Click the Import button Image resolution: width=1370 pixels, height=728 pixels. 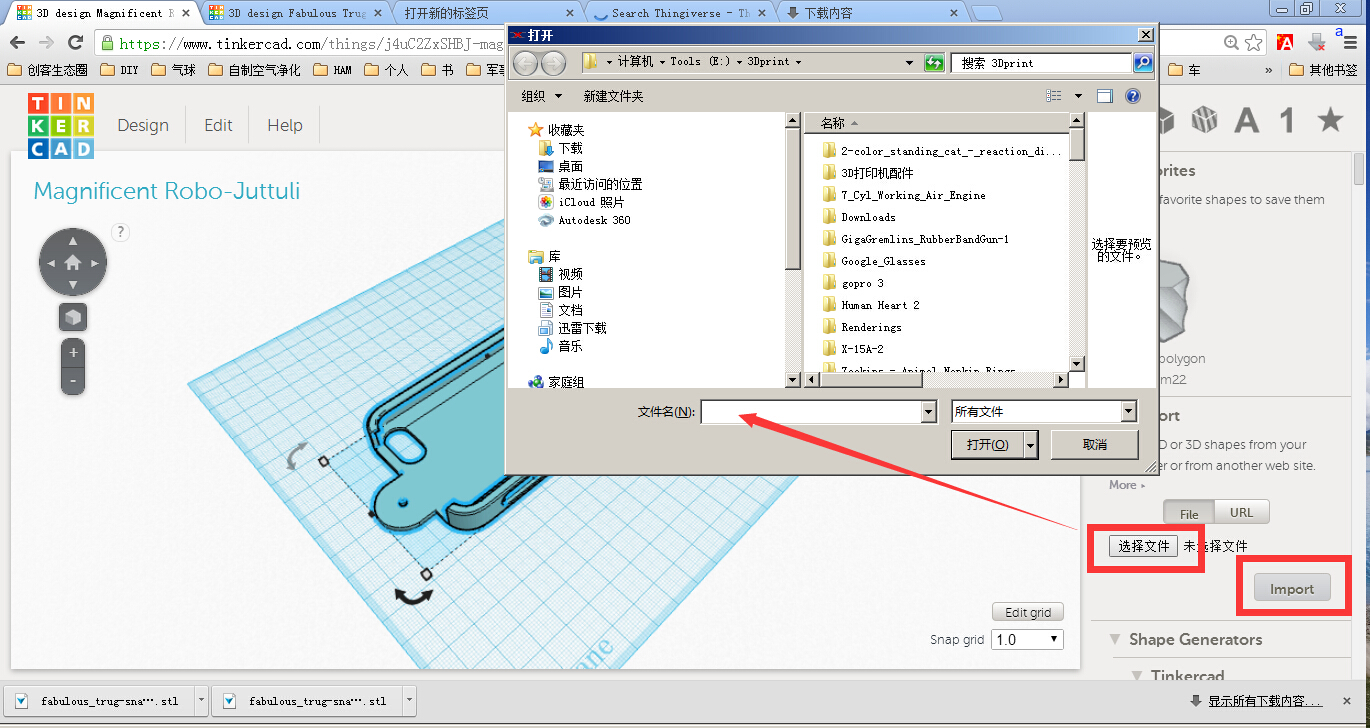(x=1292, y=588)
